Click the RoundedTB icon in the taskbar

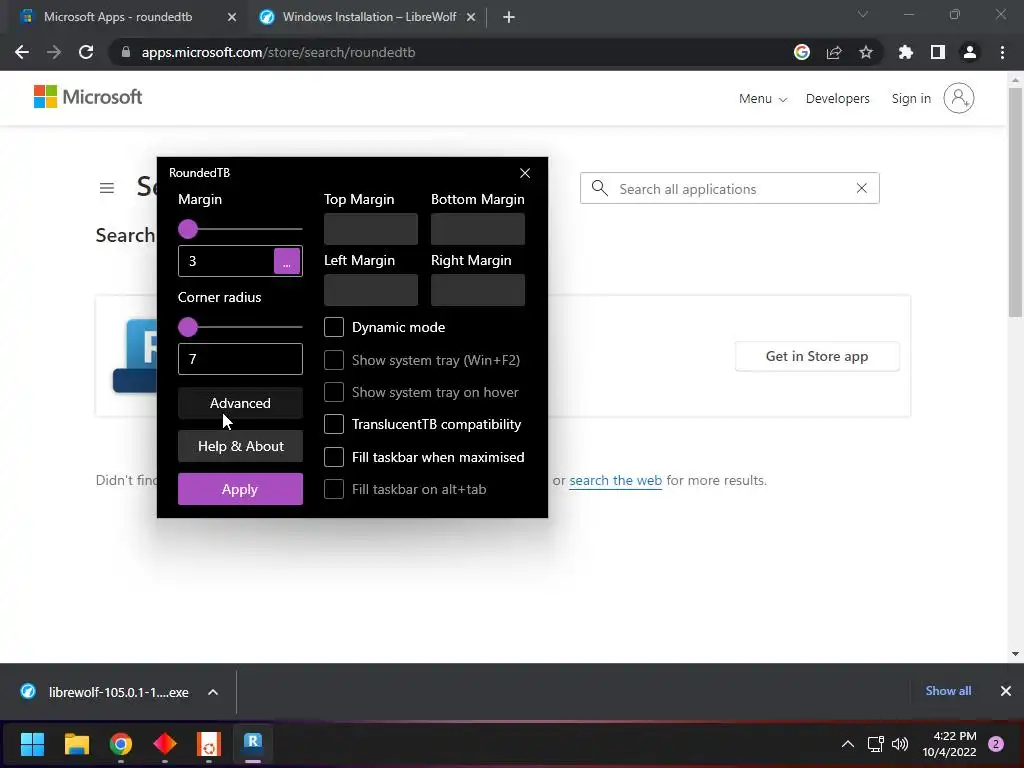(253, 742)
